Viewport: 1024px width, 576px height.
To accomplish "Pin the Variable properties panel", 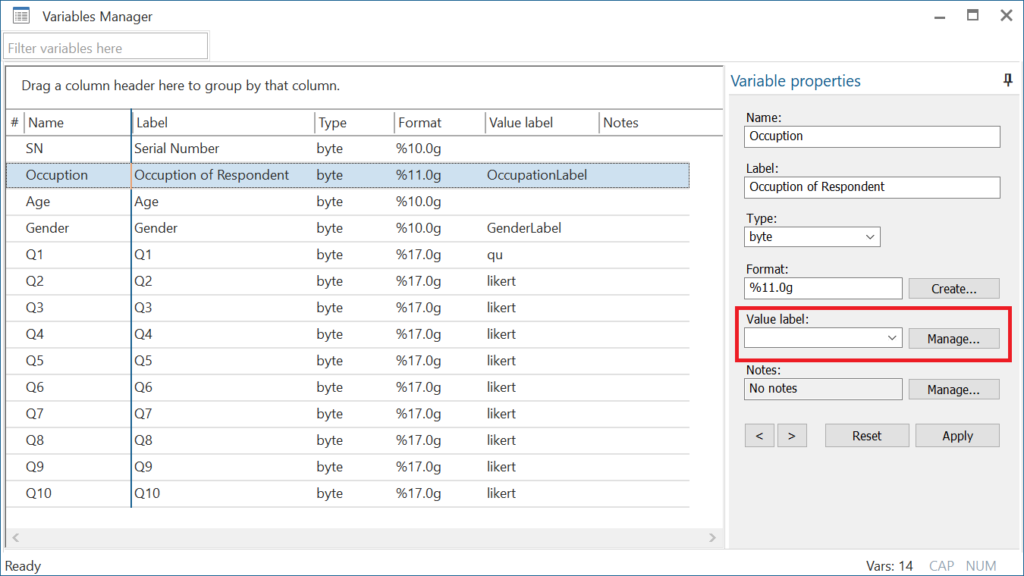I will [x=1008, y=80].
